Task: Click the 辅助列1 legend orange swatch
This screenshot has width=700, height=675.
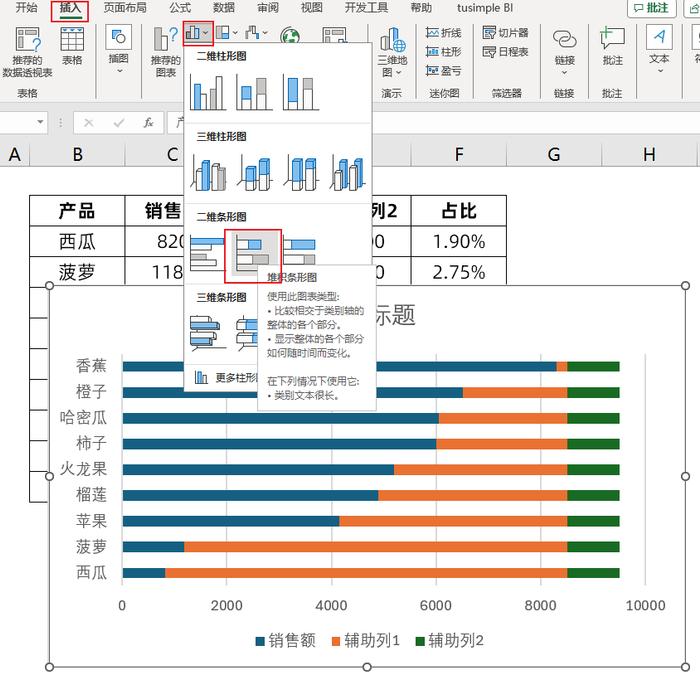Action: click(x=336, y=642)
